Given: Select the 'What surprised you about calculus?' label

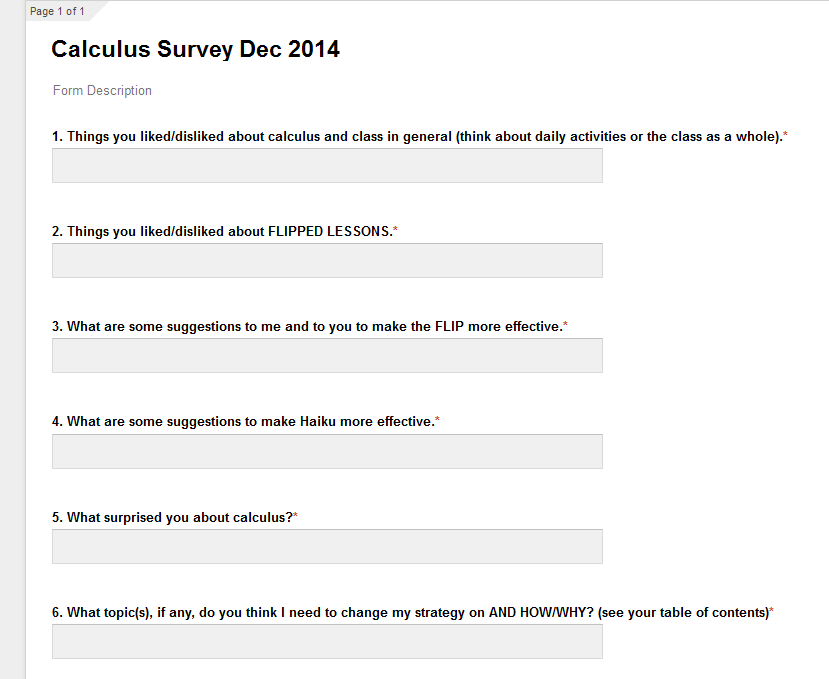Looking at the screenshot, I should tap(172, 517).
